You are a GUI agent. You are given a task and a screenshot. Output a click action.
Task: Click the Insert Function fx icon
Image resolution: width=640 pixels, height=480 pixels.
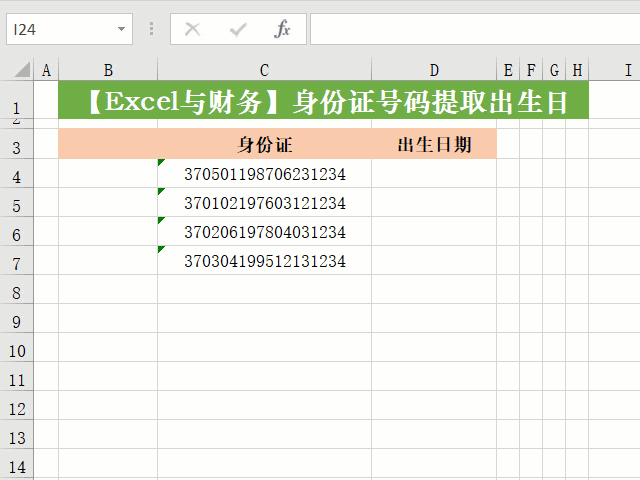pos(282,29)
